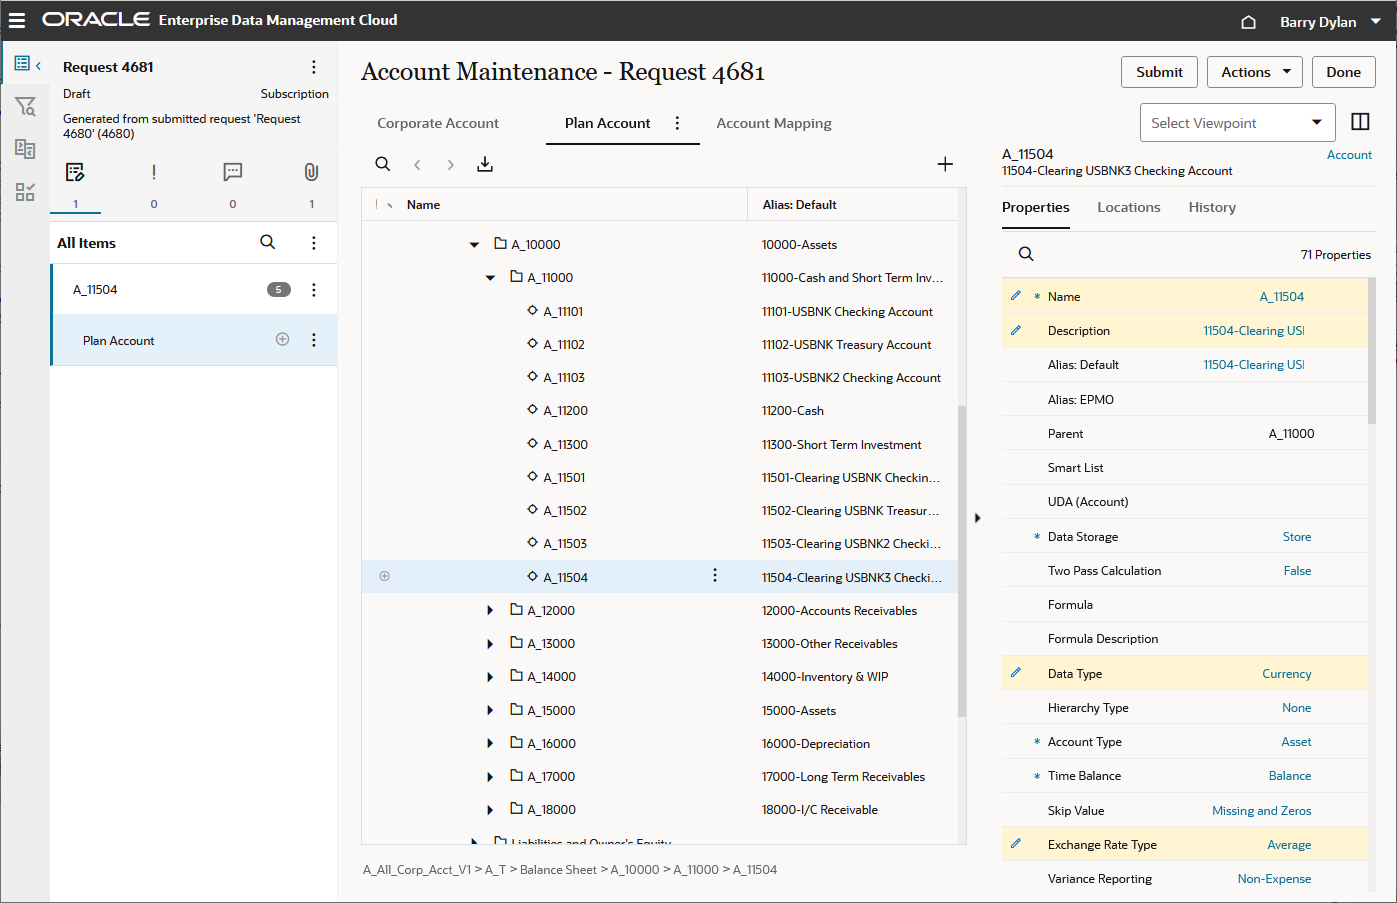Open the filter search sidebar icon
The width and height of the screenshot is (1397, 903).
tap(25, 106)
